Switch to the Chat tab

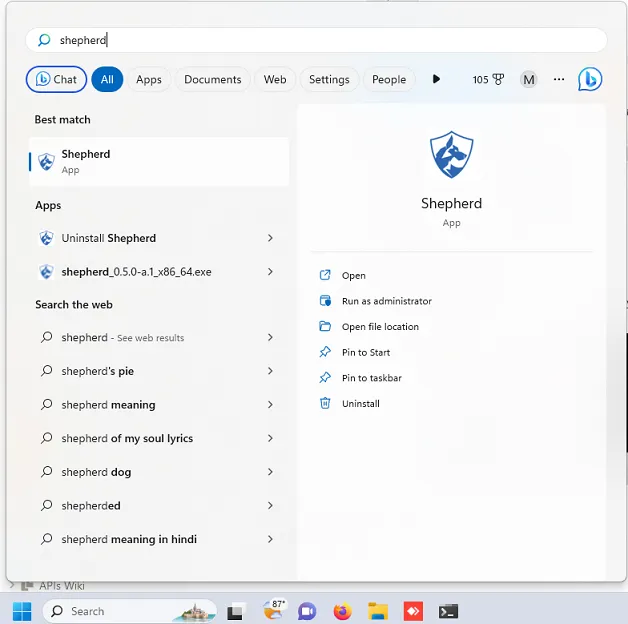pos(56,79)
